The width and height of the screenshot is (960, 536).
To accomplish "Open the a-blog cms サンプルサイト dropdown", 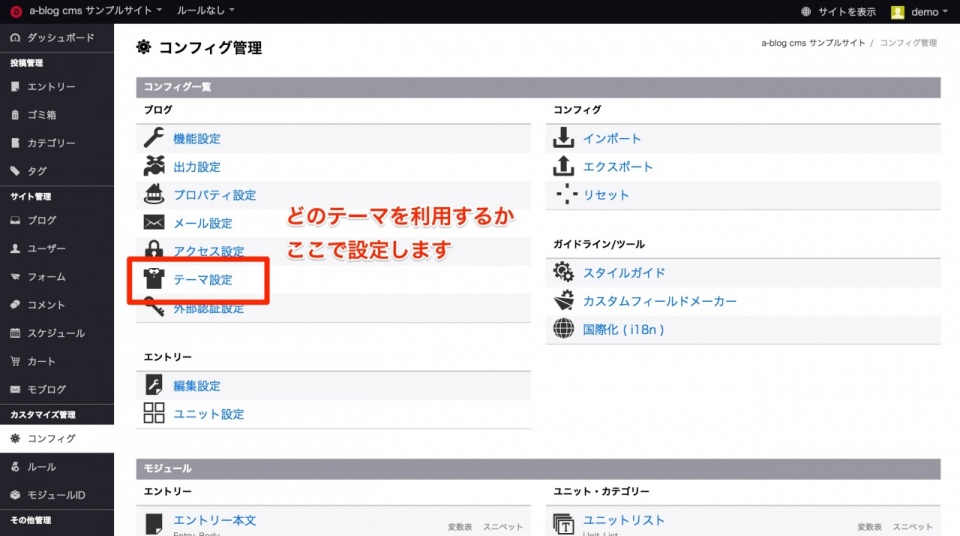I will point(96,10).
